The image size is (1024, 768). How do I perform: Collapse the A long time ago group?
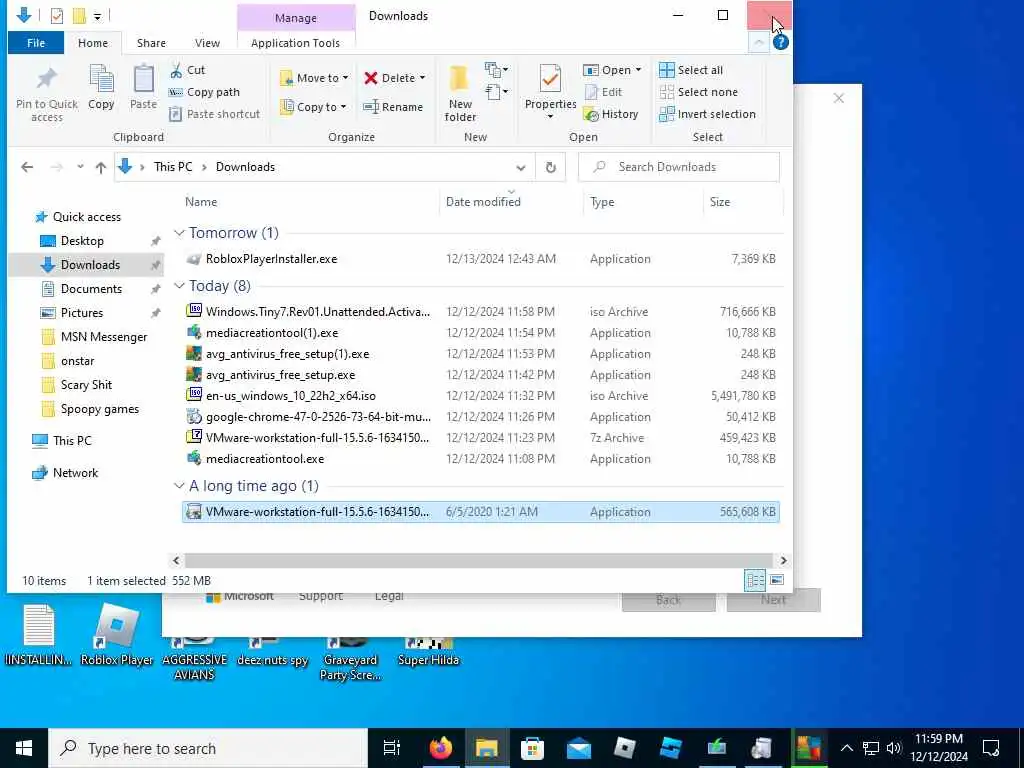tap(179, 486)
